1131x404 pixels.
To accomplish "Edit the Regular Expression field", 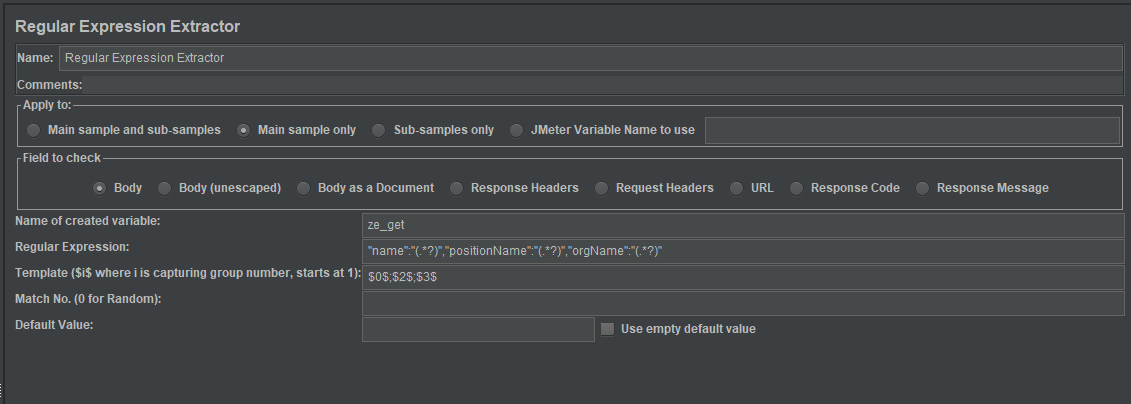I will [743, 251].
